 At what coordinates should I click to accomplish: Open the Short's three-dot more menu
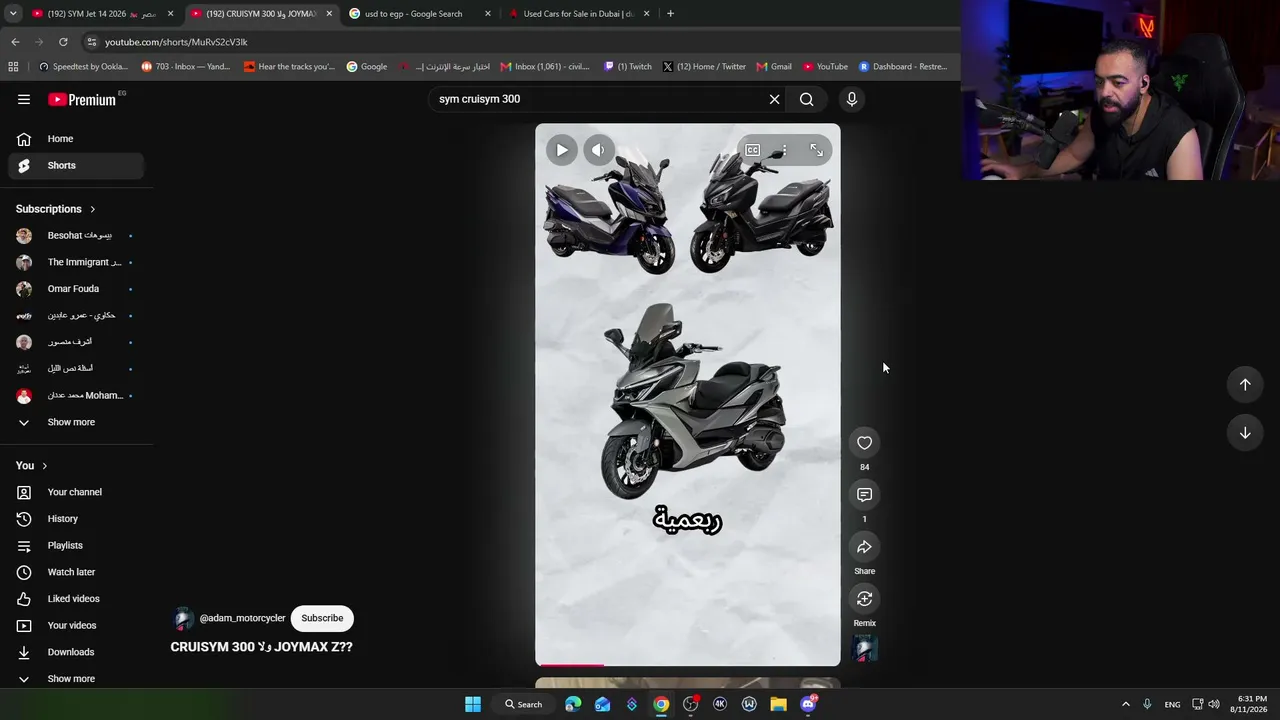784,150
